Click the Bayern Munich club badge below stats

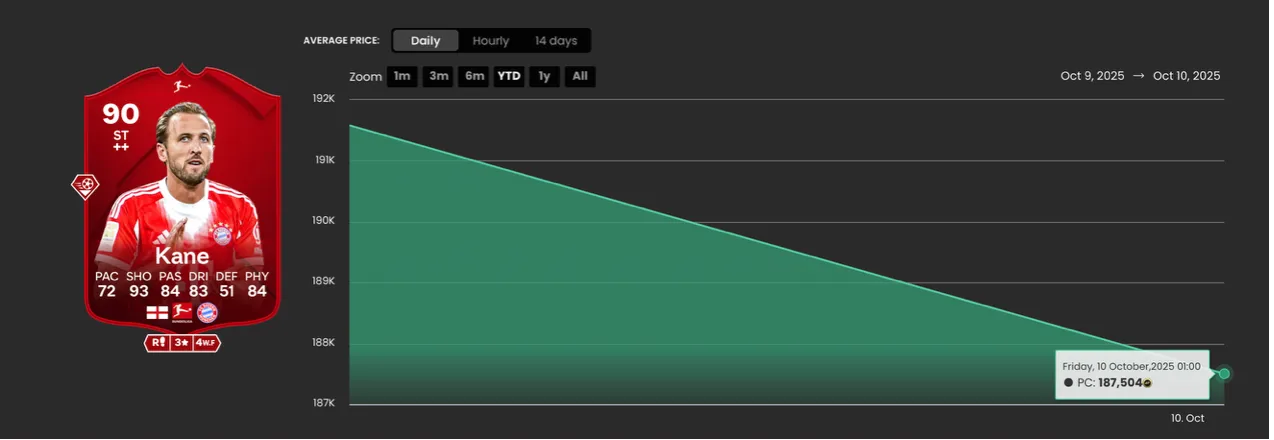[207, 313]
